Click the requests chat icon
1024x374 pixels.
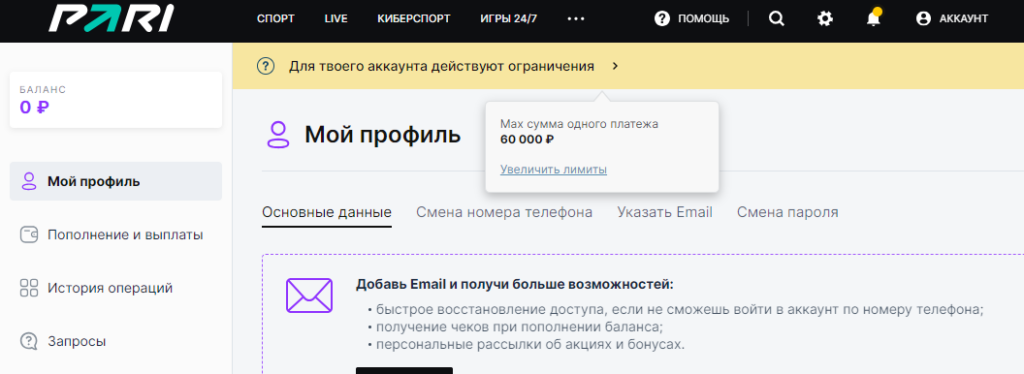point(29,341)
